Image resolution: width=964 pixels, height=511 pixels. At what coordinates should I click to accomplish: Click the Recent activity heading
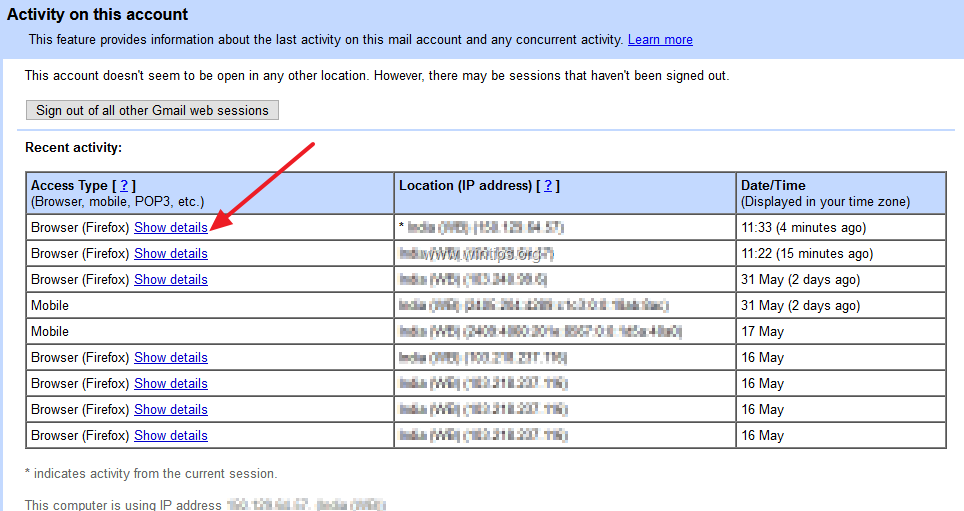click(74, 148)
